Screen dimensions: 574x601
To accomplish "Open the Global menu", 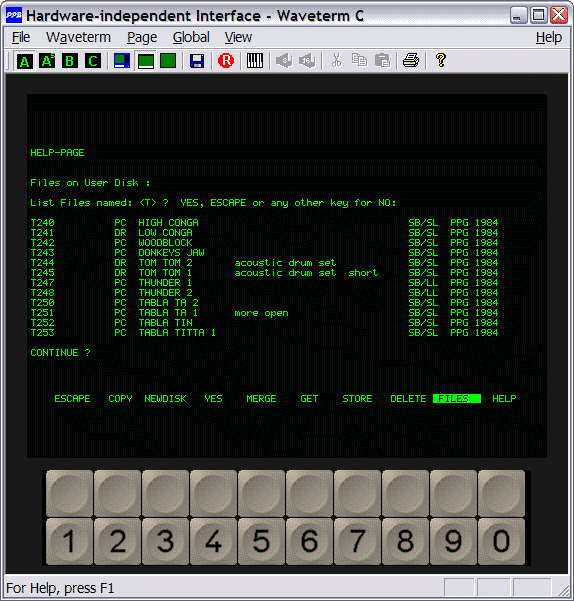I will (x=191, y=37).
